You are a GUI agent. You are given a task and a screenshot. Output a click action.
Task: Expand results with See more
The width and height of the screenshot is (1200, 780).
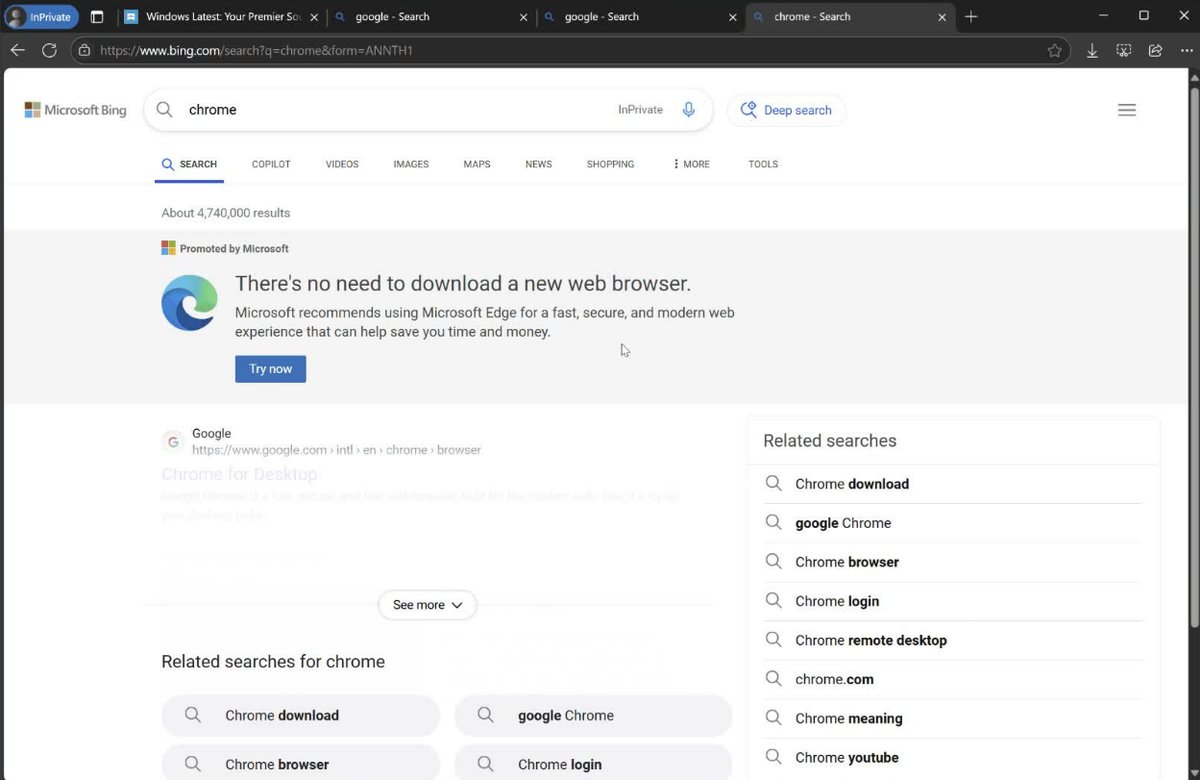coord(427,605)
